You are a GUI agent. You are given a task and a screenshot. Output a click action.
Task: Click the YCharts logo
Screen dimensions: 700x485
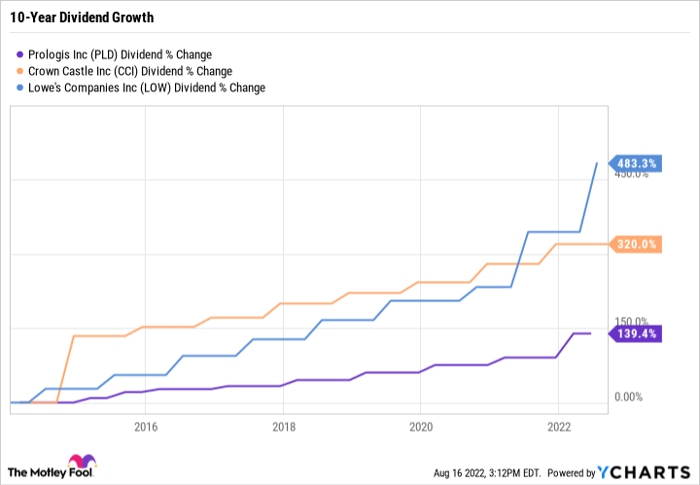(642, 471)
